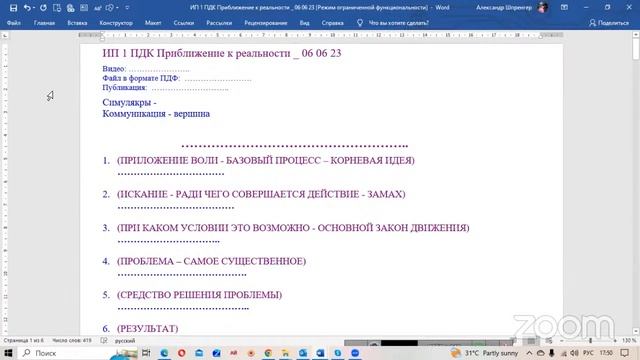Open the Windows Start menu
The width and height of the screenshot is (640, 360).
(x=8, y=353)
